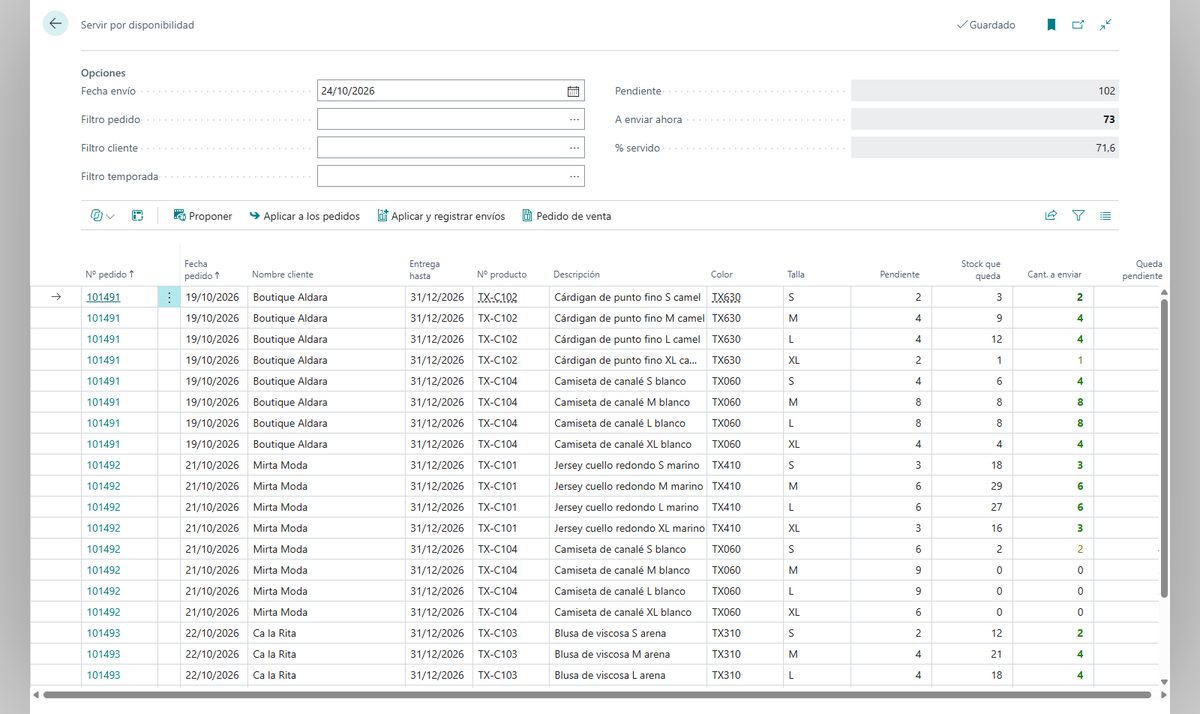Sort by the Nº pedido column header

pyautogui.click(x=110, y=274)
